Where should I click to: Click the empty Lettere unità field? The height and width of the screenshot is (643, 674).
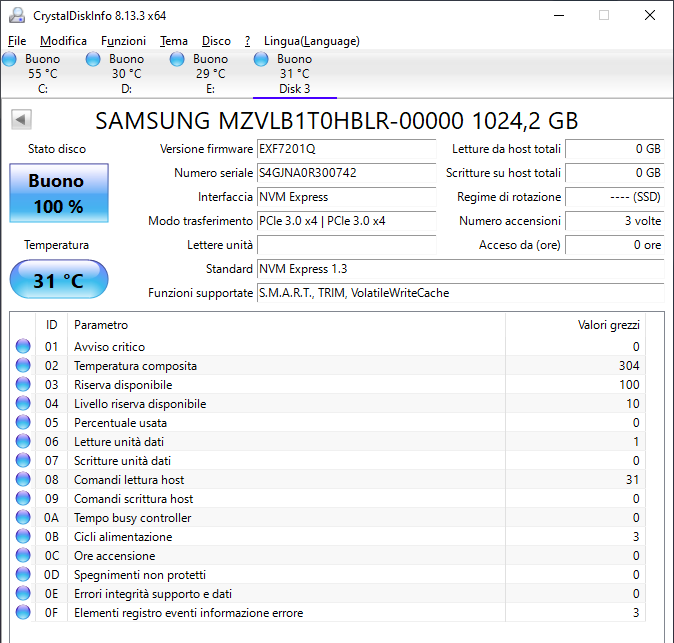346,245
